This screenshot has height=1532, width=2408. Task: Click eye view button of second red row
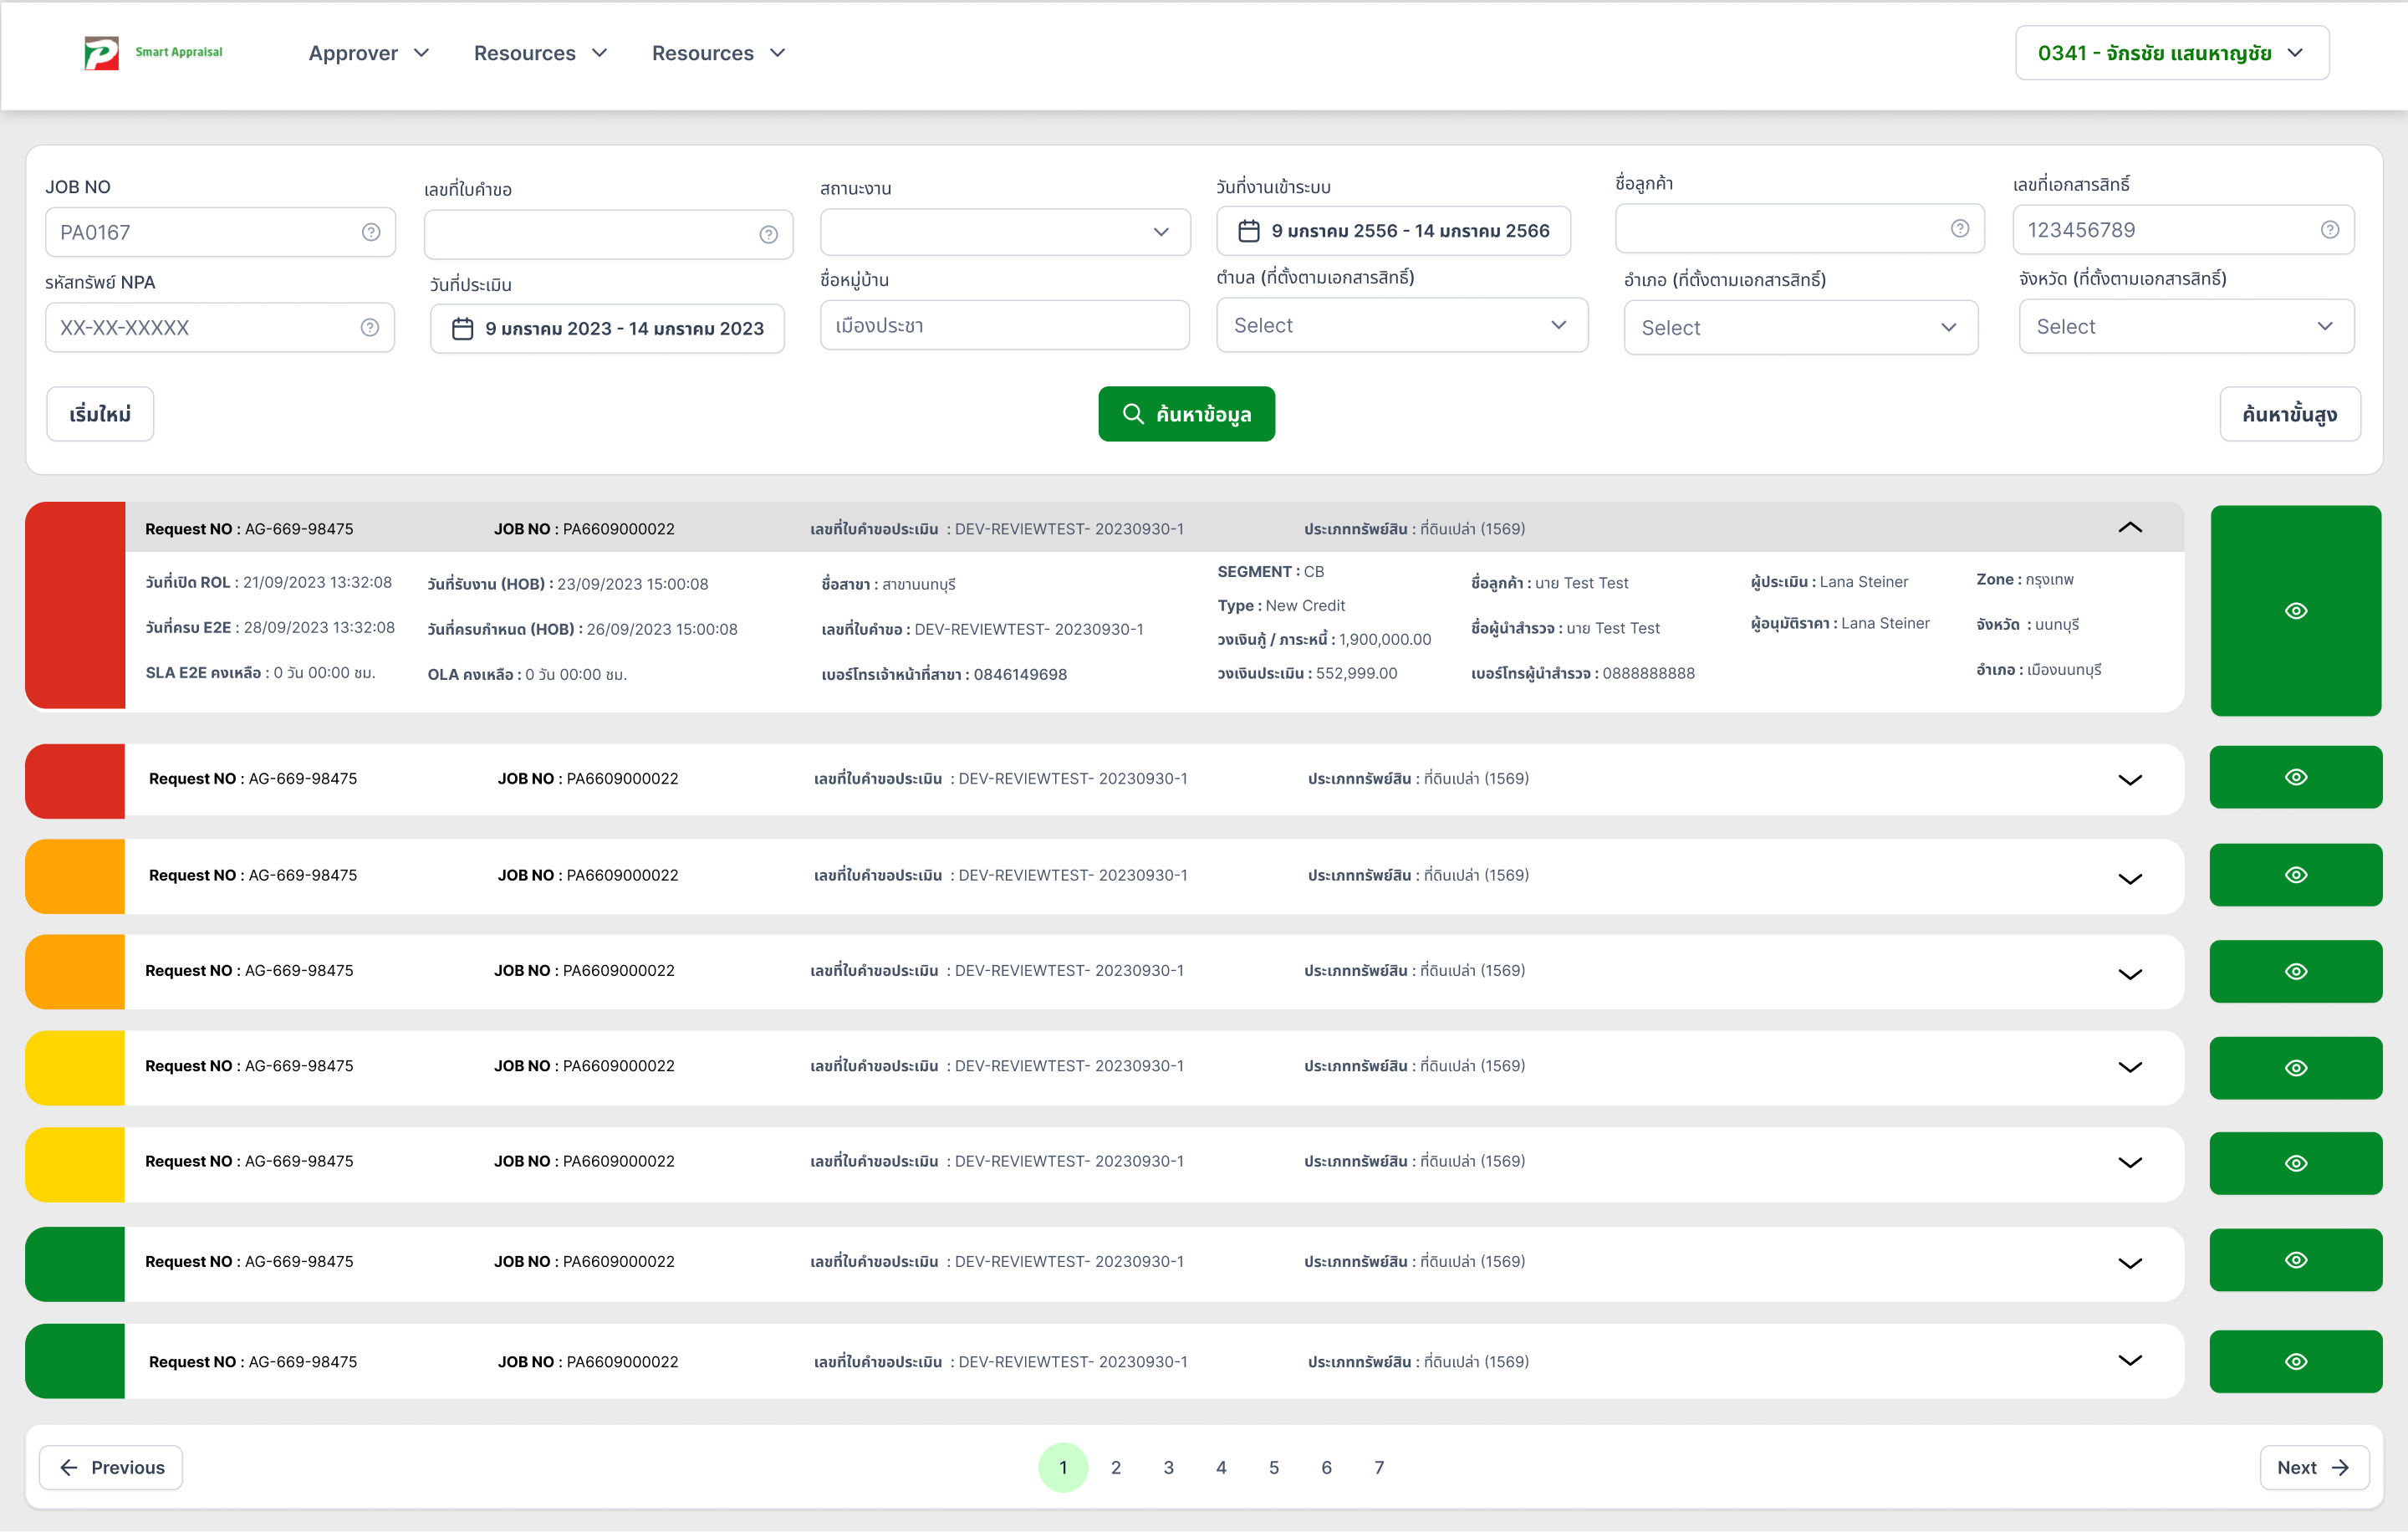coord(2296,777)
